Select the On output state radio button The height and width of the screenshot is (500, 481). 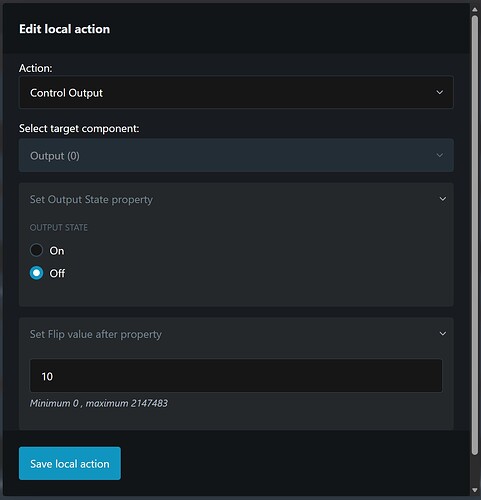point(36,250)
